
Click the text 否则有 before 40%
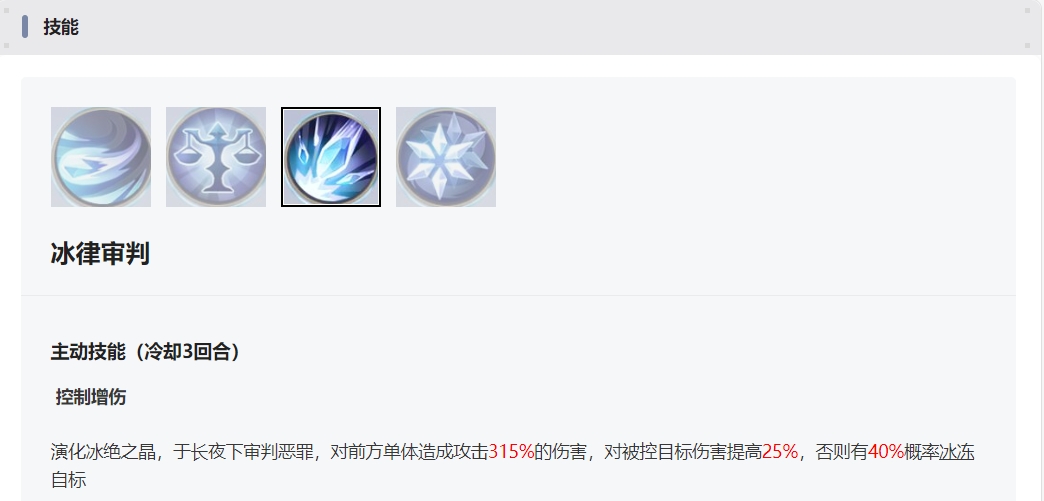(842, 452)
